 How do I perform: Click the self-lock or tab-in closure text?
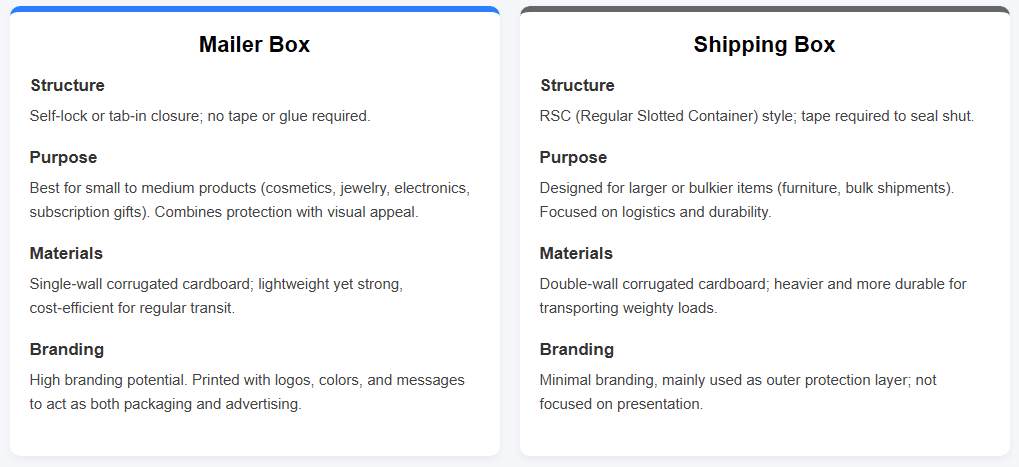(200, 116)
